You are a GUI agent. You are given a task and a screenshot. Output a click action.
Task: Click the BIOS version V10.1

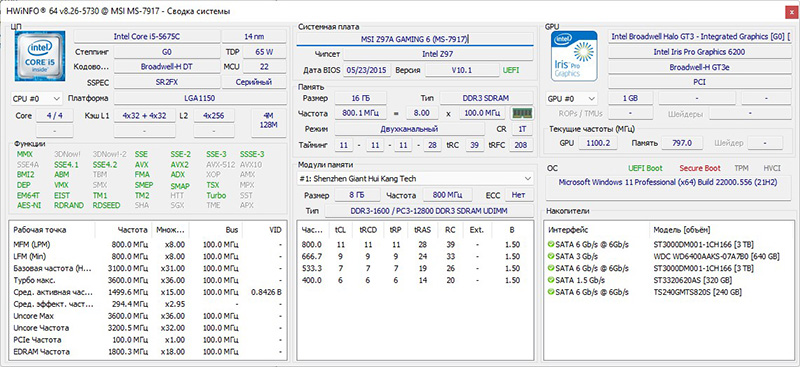pyautogui.click(x=462, y=70)
